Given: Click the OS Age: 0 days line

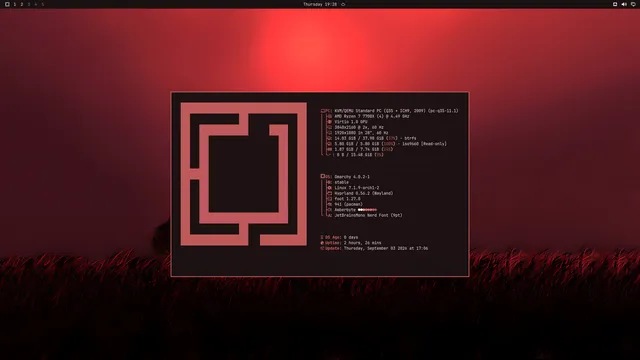Looking at the screenshot, I should click(x=339, y=237).
